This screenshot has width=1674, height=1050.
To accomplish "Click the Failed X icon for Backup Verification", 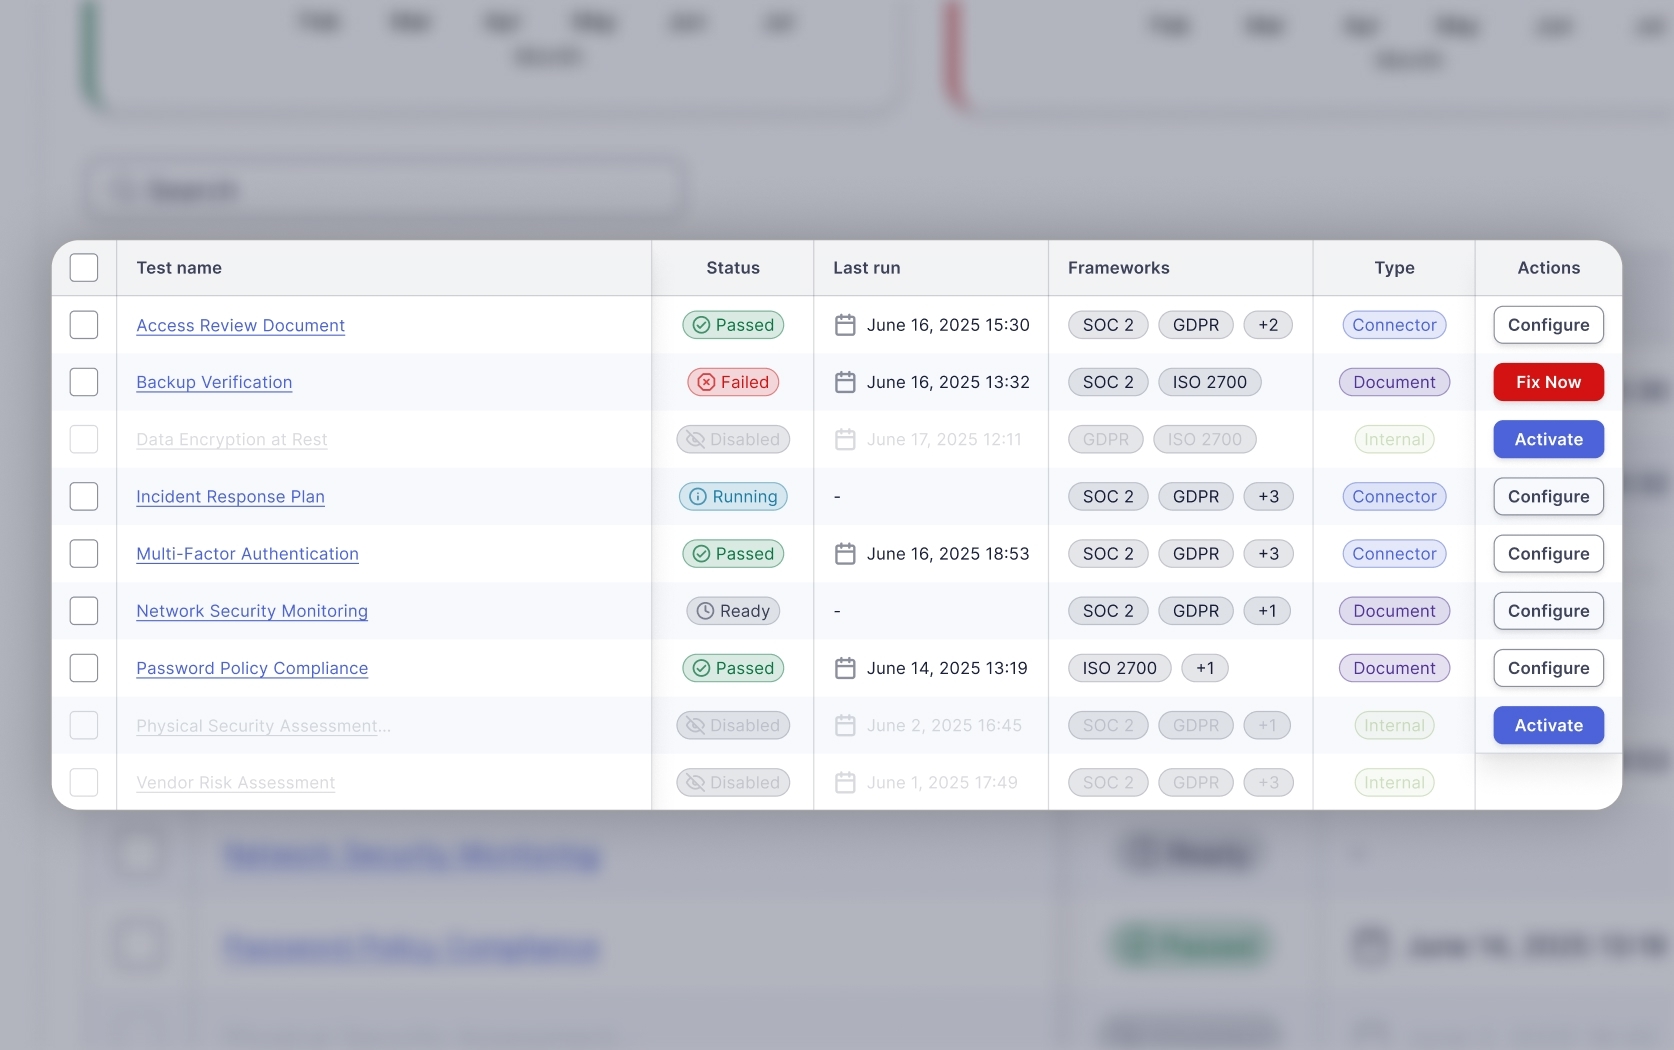I will (706, 382).
